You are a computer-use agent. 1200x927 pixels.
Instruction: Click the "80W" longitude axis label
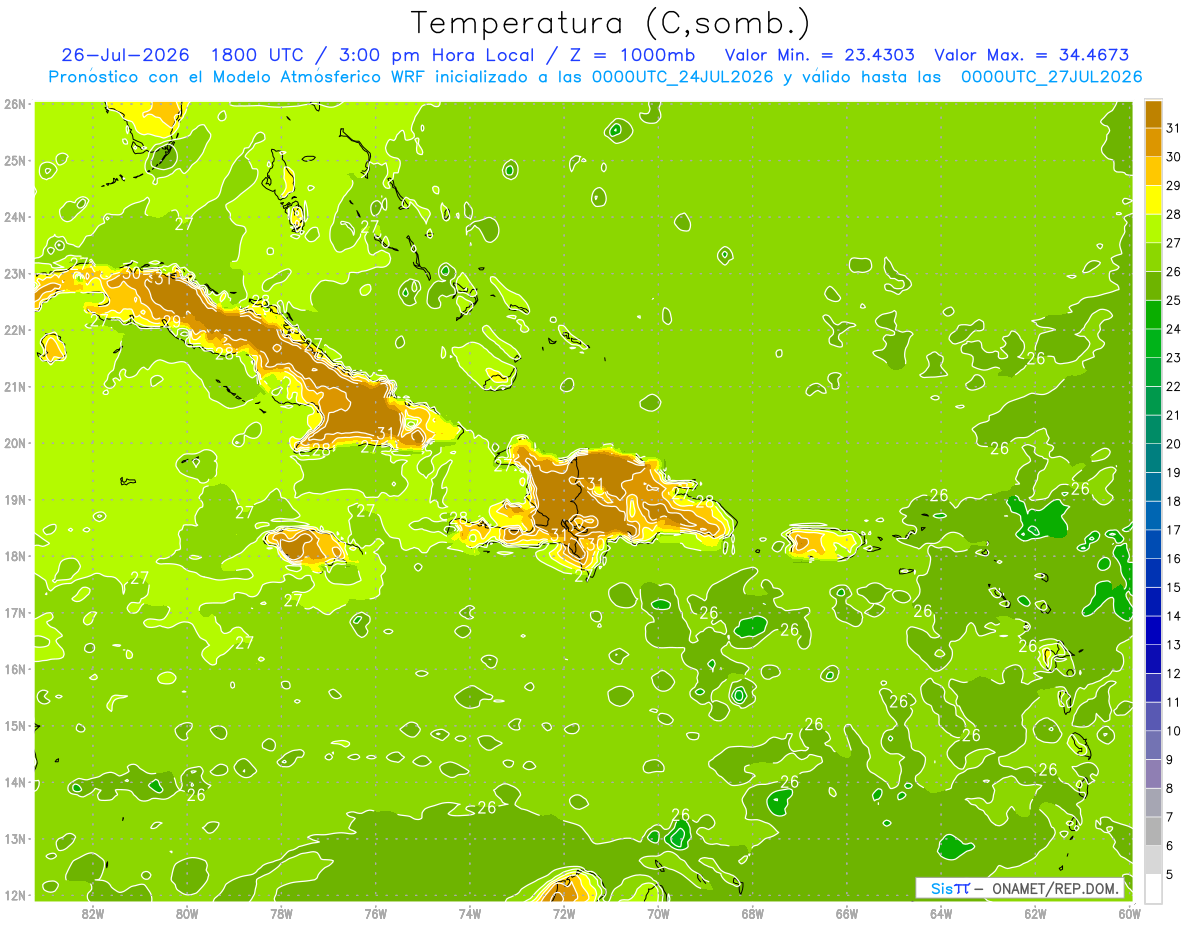tap(187, 912)
